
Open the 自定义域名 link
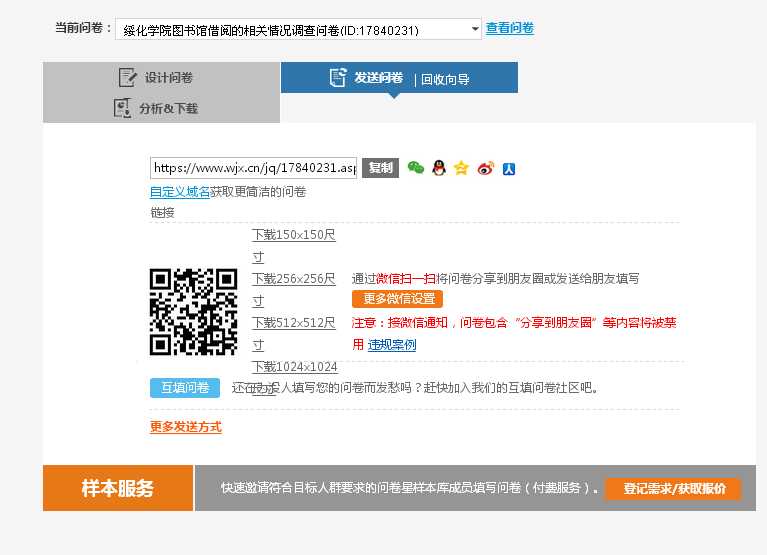pos(180,192)
